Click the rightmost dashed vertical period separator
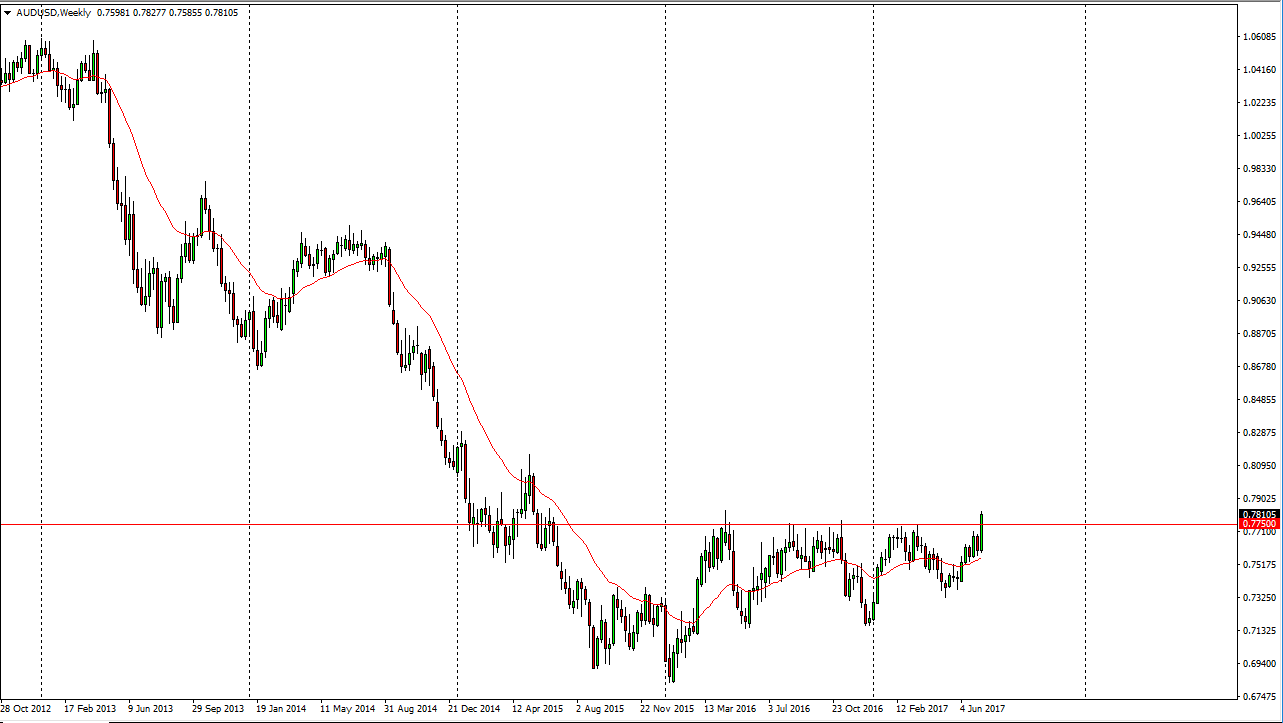The height and width of the screenshot is (723, 1283). tap(1085, 350)
